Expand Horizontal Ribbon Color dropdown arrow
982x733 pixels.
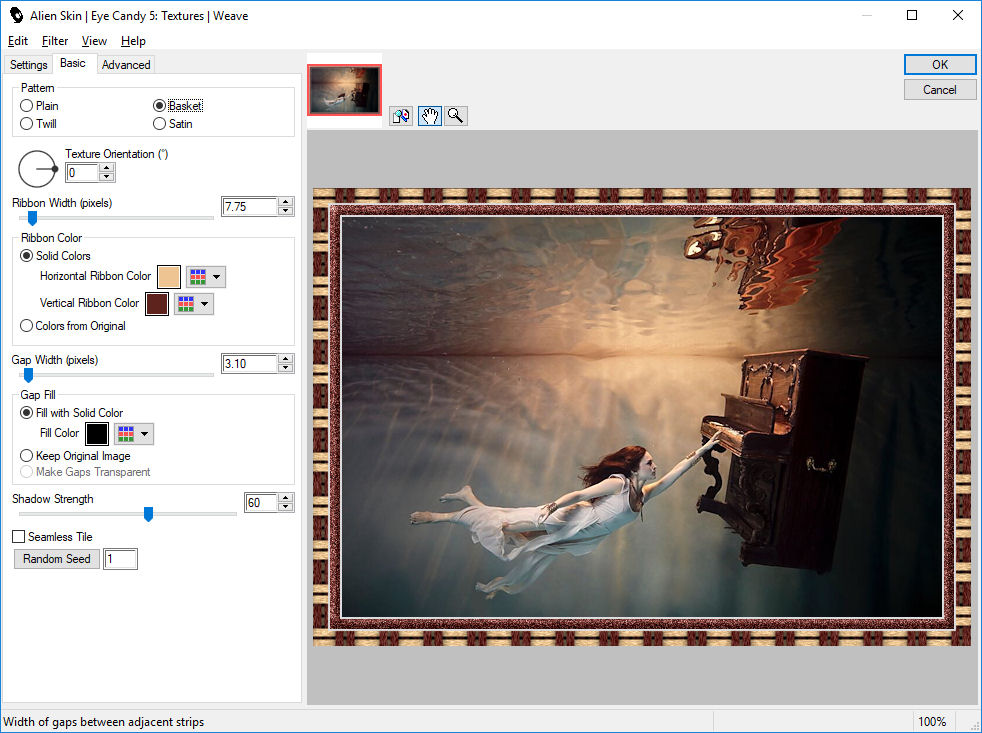217,276
